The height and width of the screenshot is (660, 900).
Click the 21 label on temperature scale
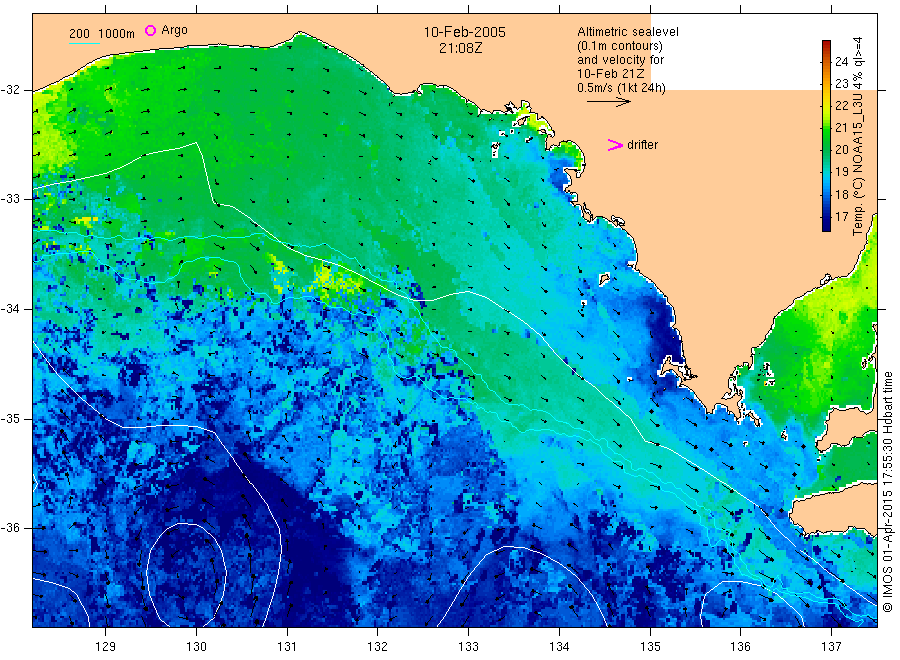[x=841, y=127]
